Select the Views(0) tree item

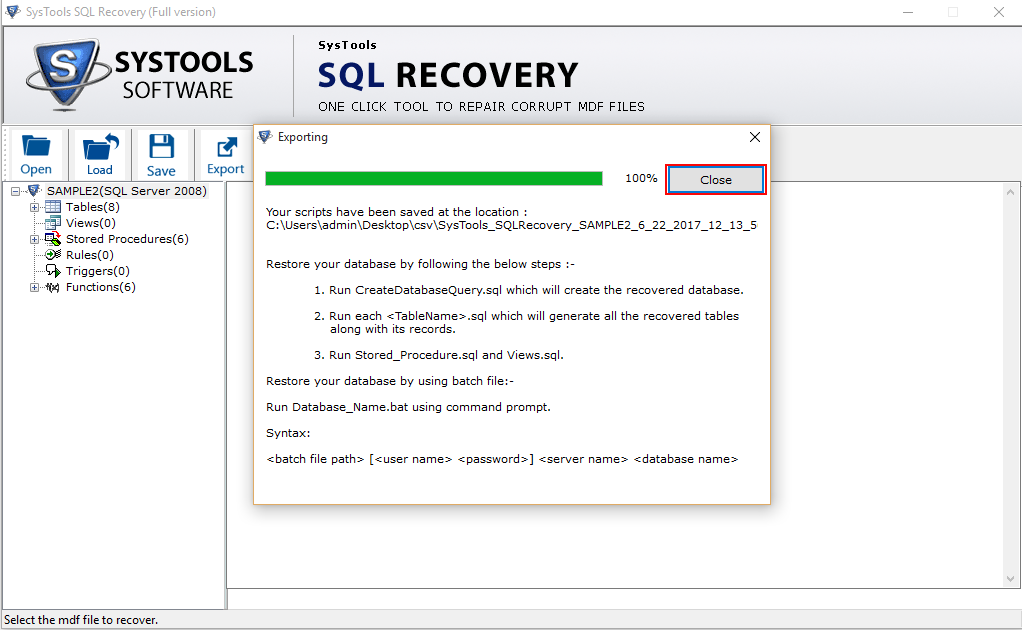tap(91, 223)
